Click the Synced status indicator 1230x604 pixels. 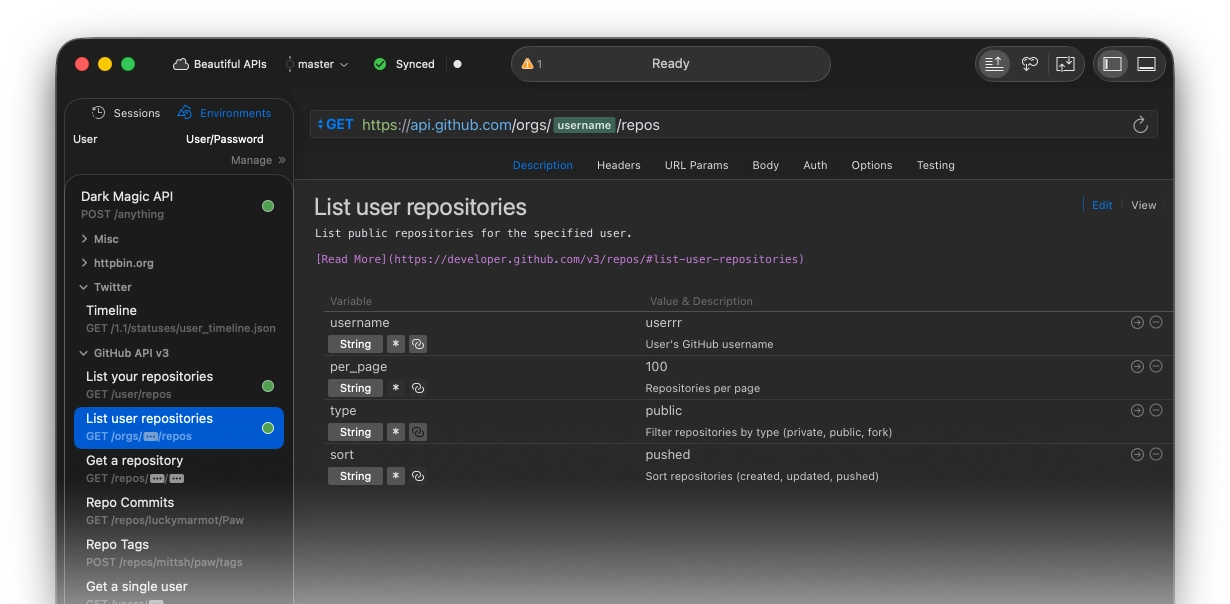[404, 64]
